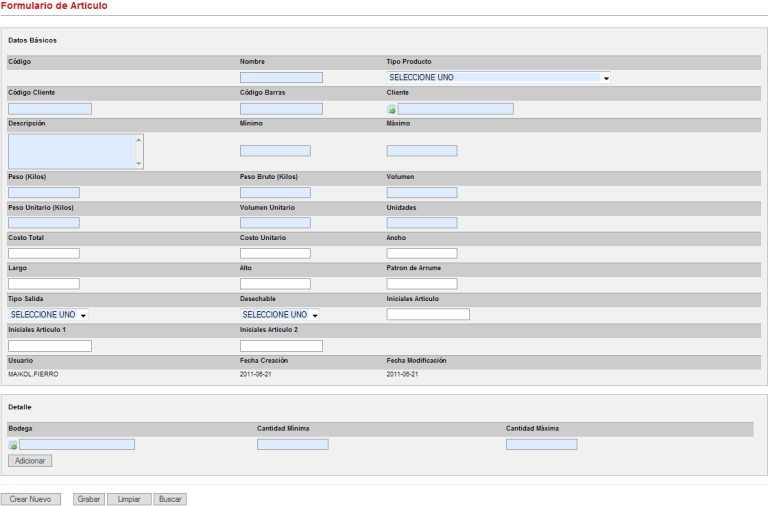Select the Patron de Arrume field

point(421,284)
